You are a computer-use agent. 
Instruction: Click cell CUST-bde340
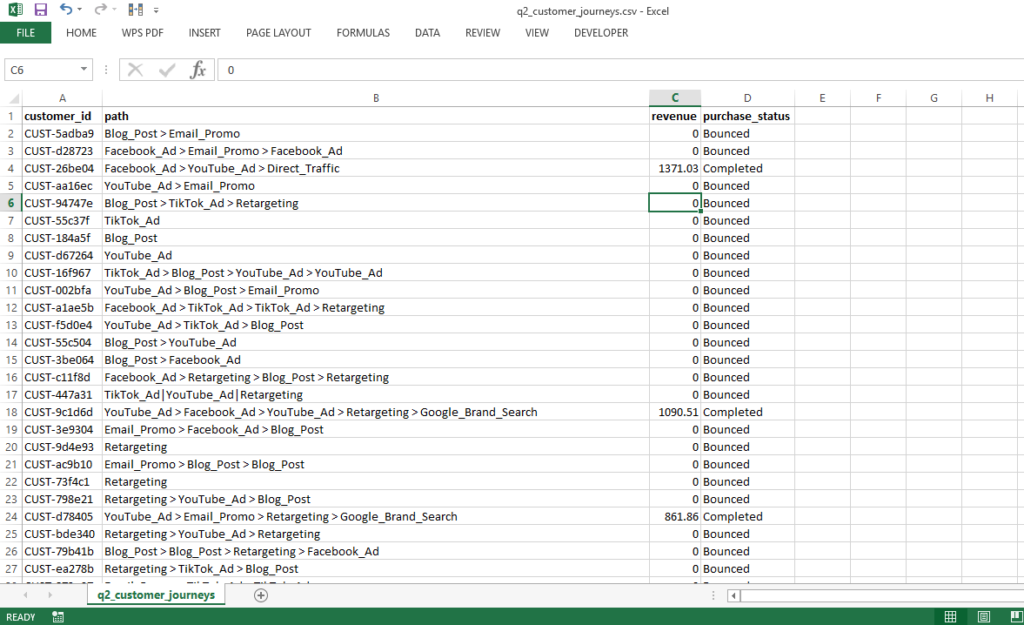coord(62,534)
